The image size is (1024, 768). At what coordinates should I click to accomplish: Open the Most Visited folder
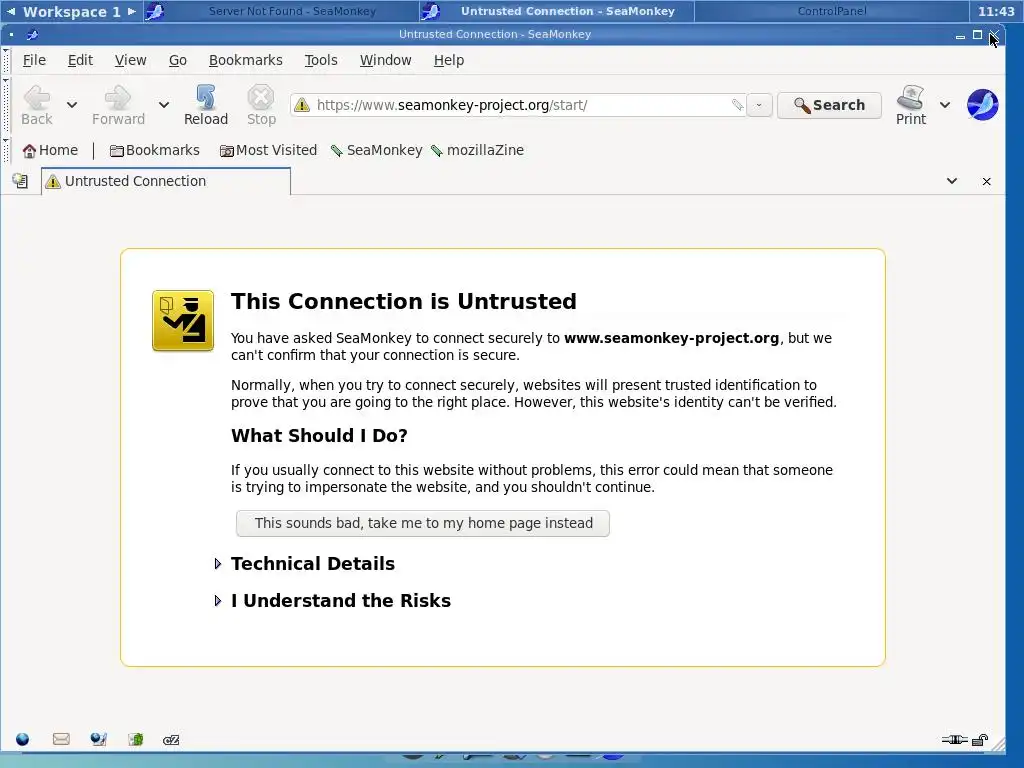pos(268,150)
